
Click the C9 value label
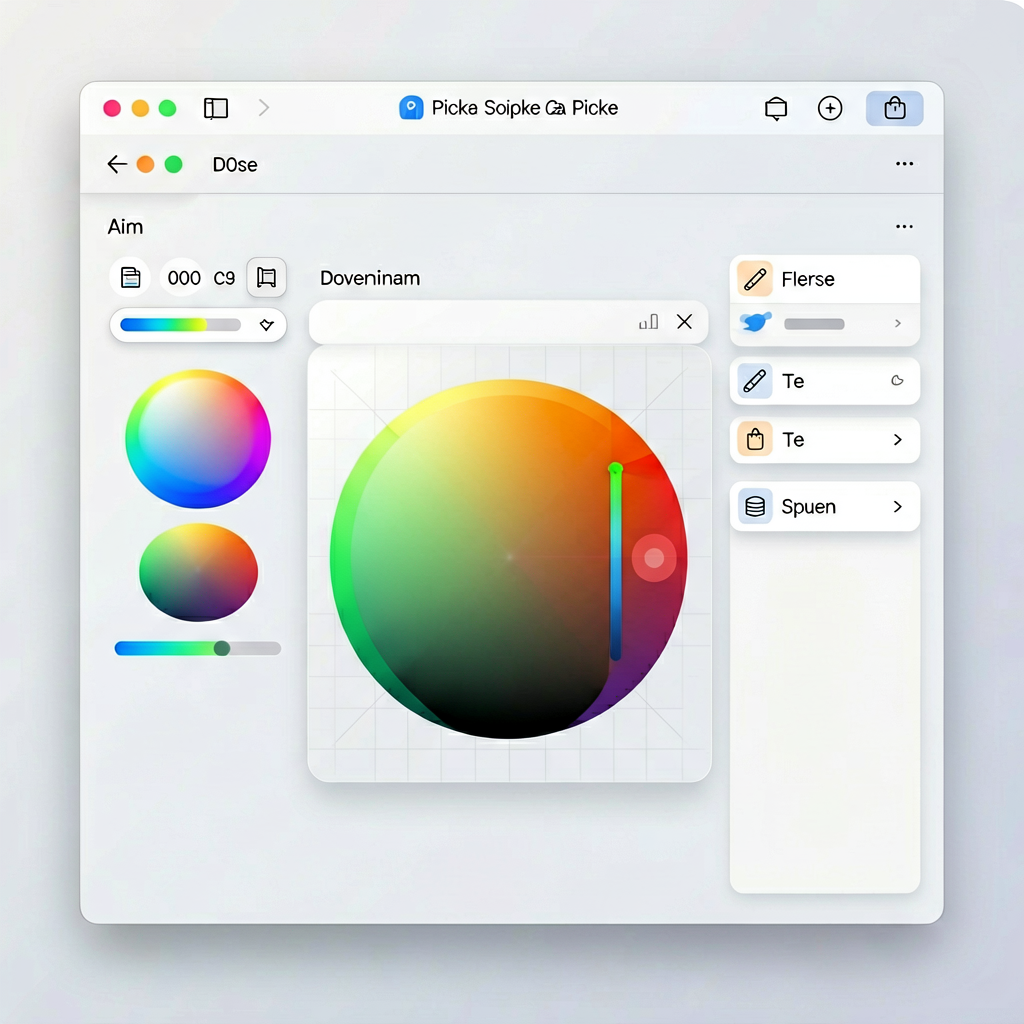(224, 278)
